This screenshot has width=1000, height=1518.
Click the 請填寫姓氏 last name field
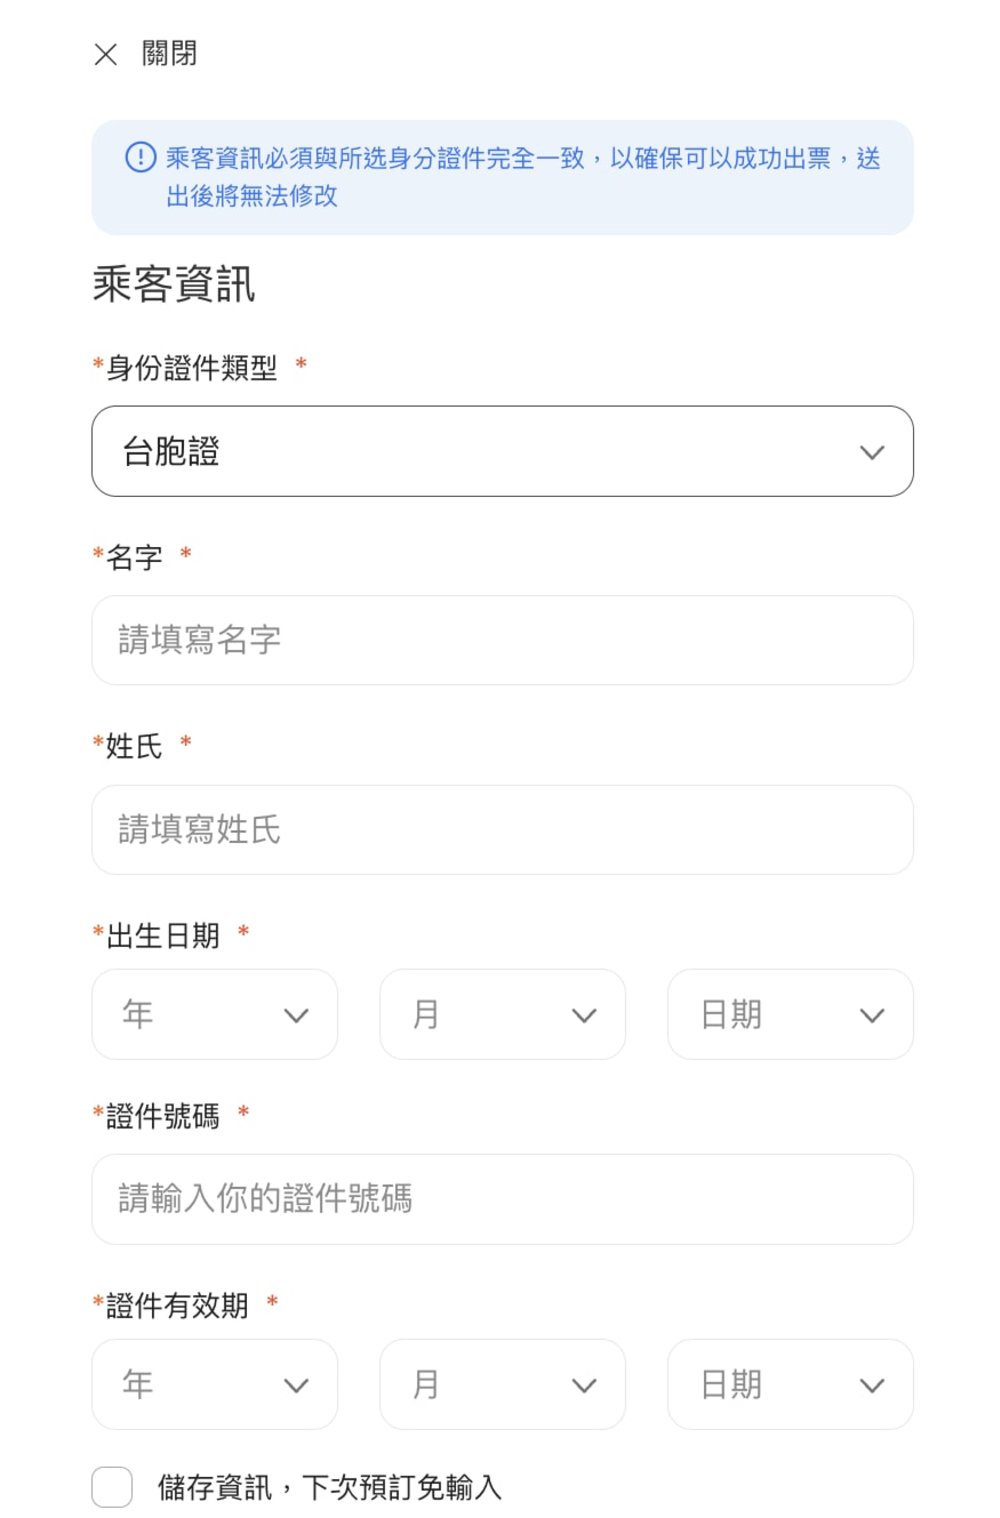[500, 829]
